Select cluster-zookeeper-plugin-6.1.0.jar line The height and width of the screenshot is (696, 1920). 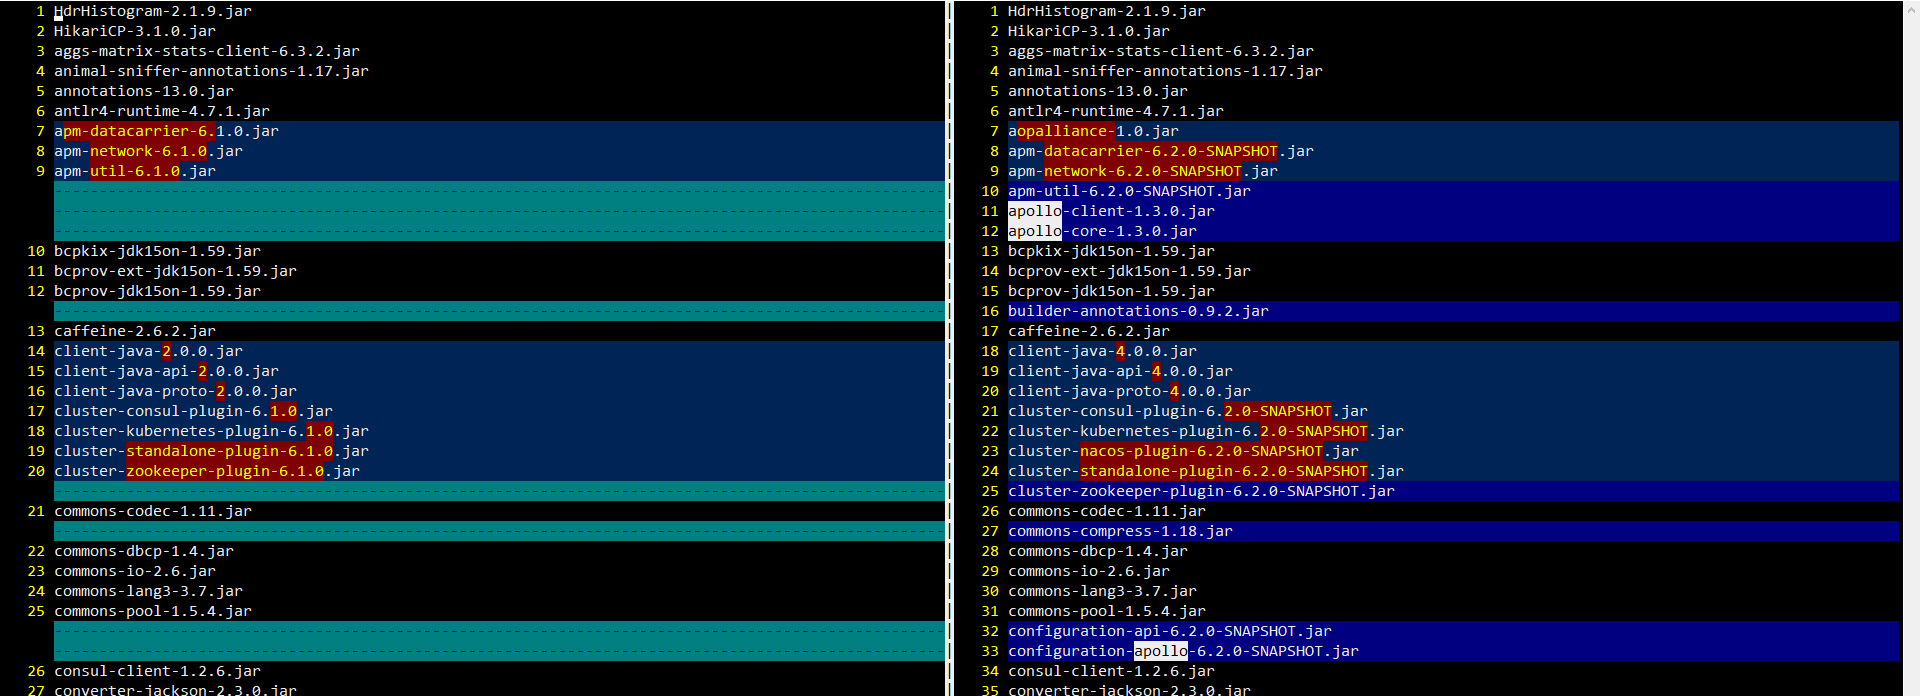point(207,471)
